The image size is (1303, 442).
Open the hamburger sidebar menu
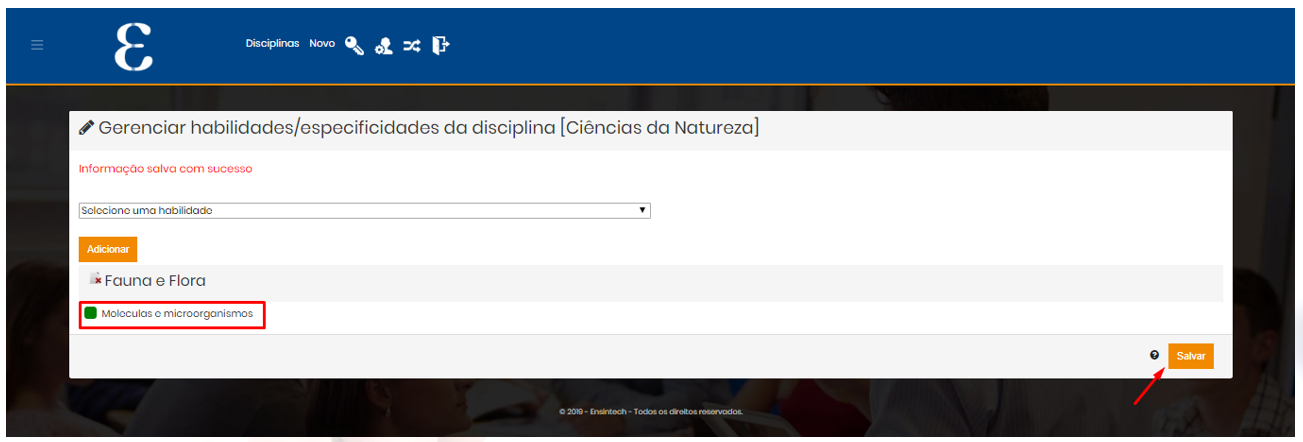(x=37, y=45)
